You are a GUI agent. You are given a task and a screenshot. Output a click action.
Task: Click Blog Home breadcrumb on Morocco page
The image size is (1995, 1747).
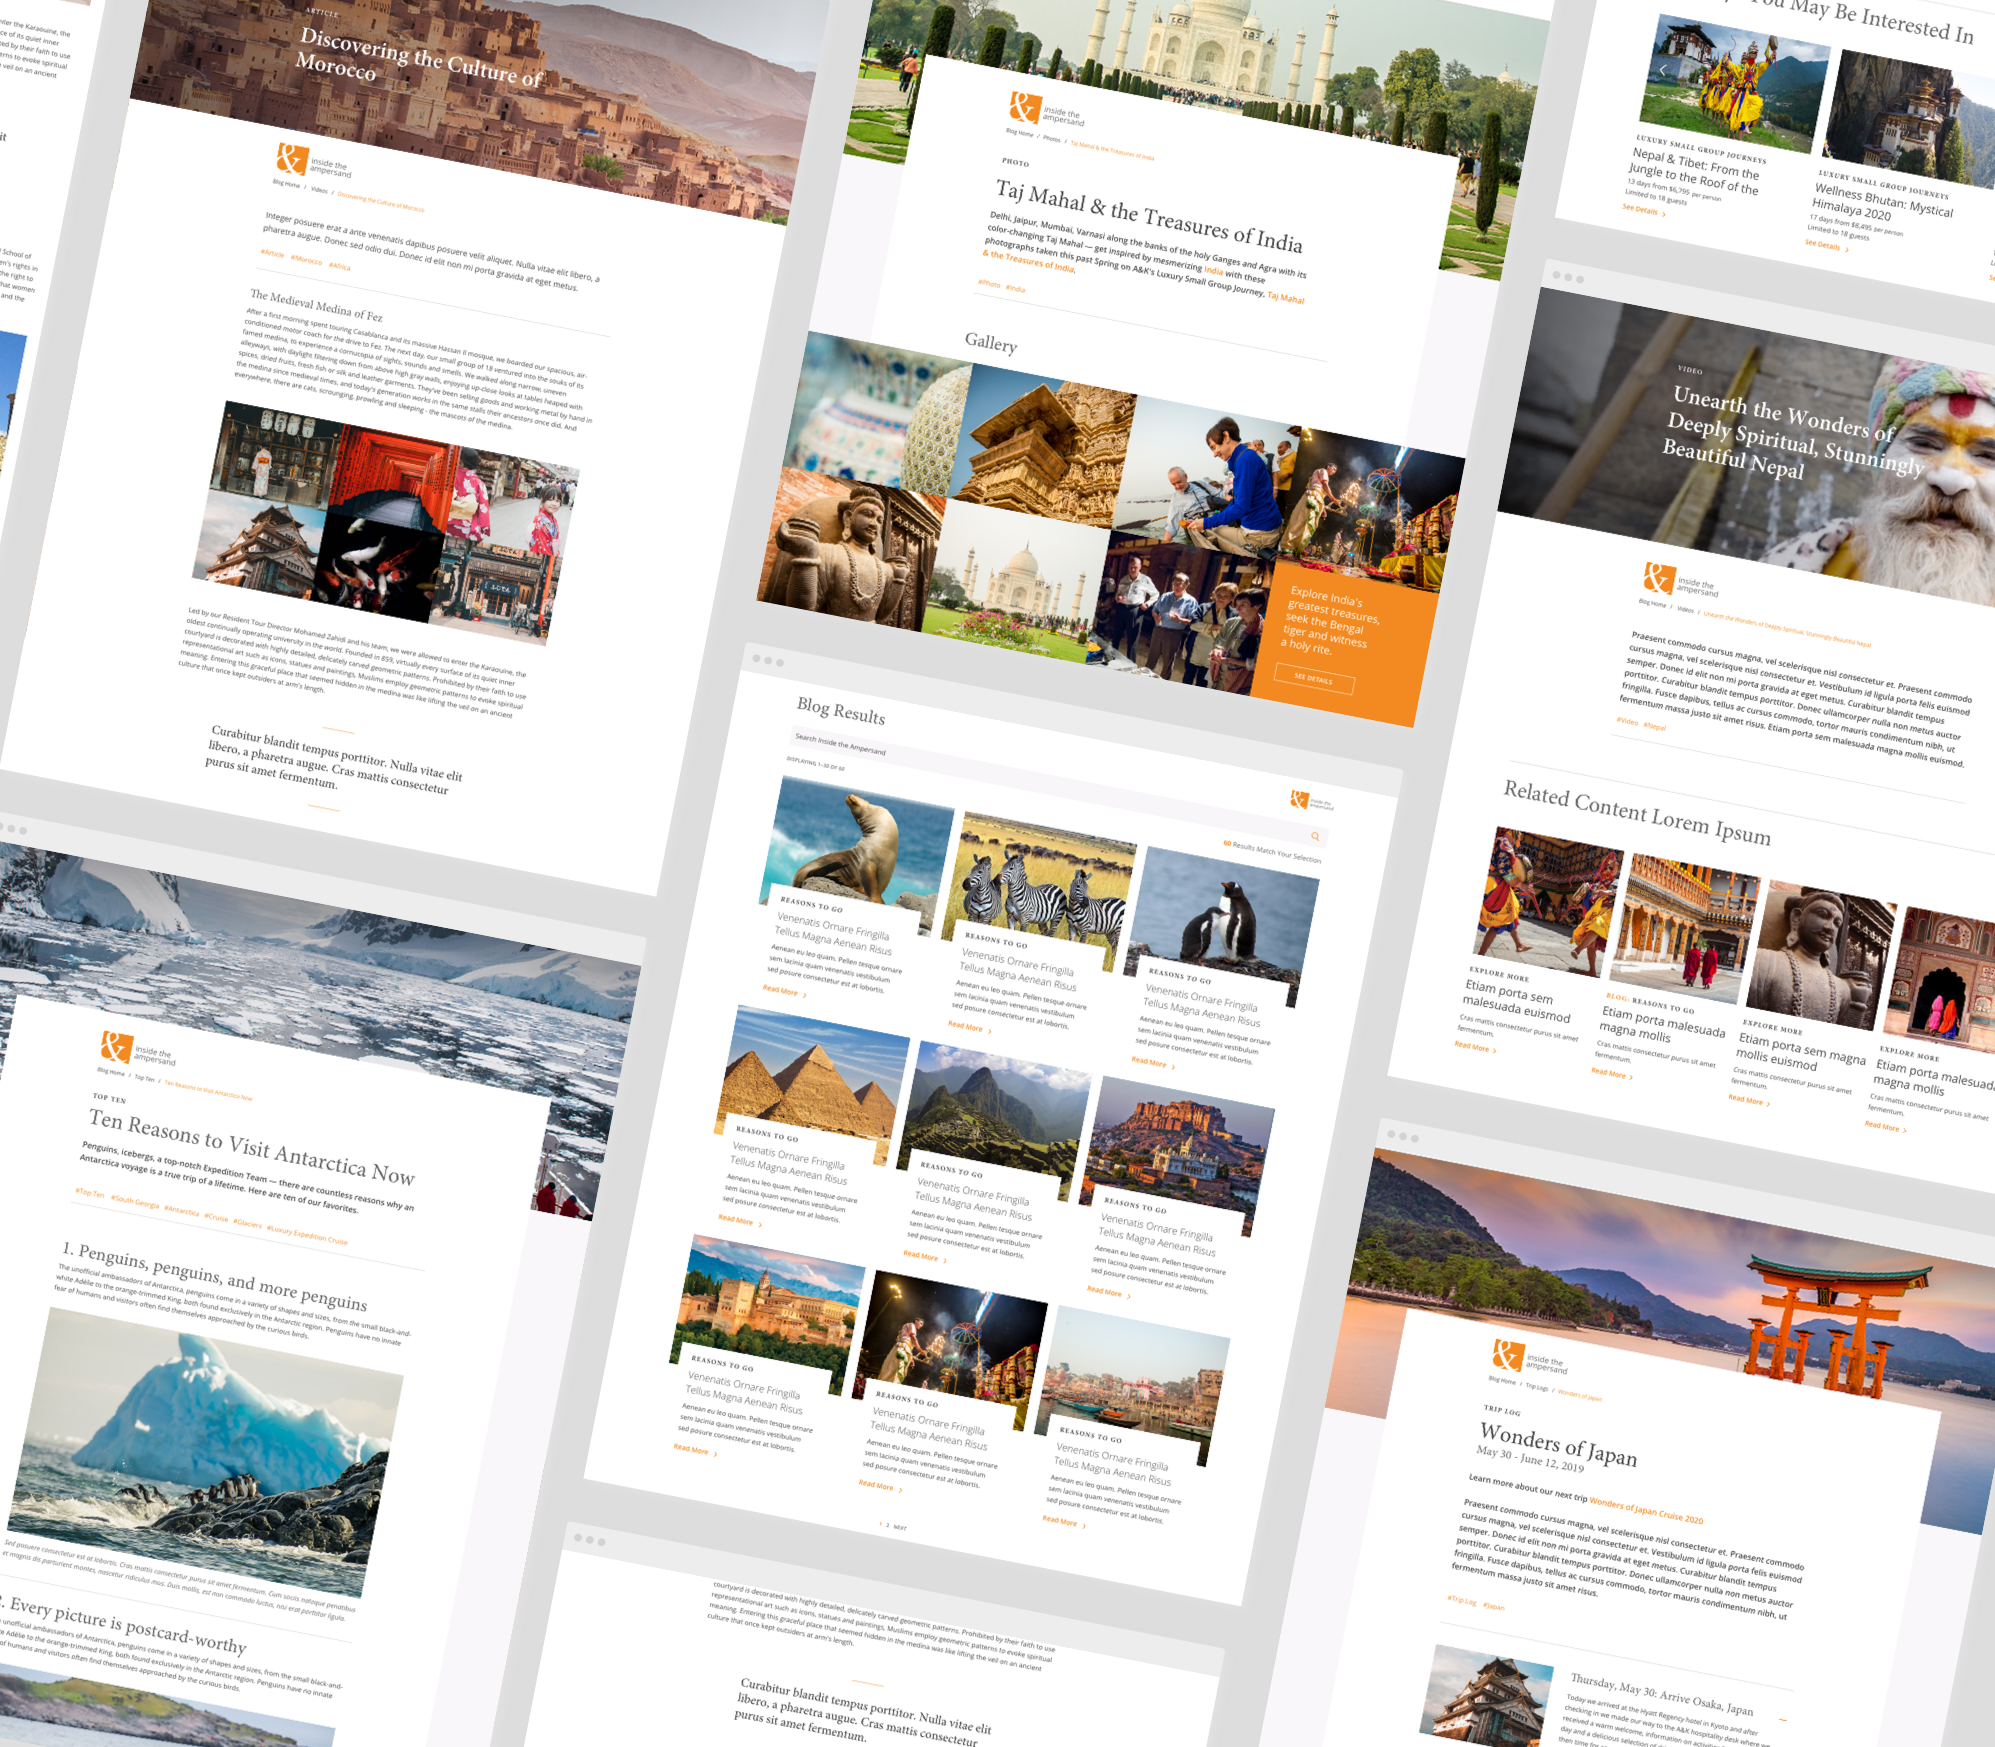coord(286,184)
